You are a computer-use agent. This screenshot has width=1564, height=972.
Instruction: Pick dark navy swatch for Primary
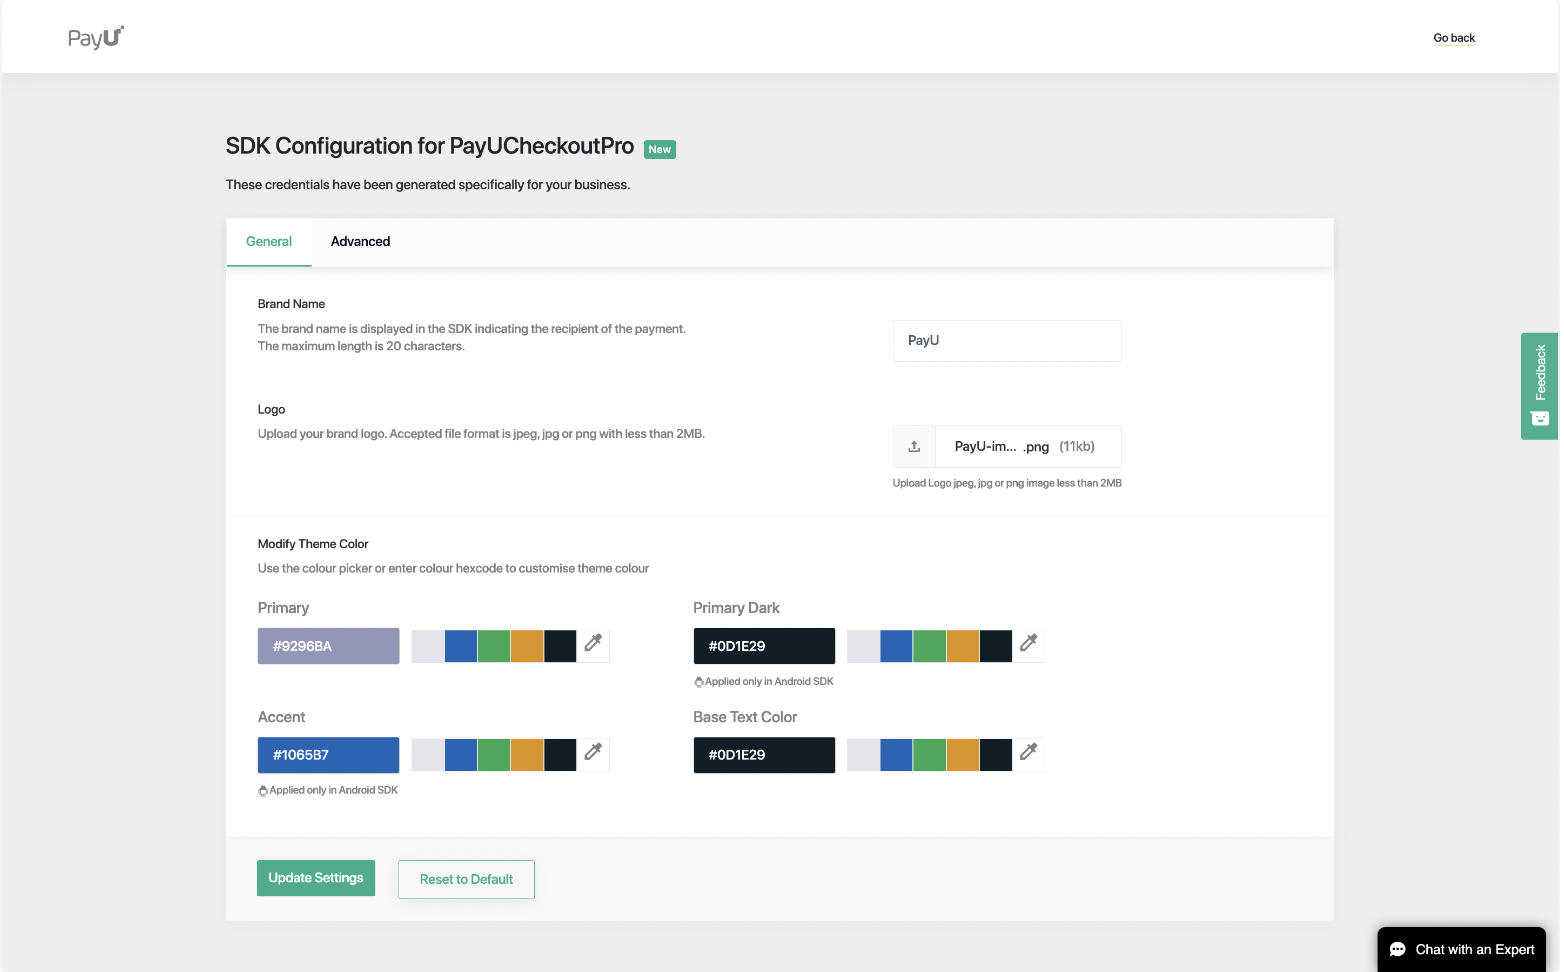(x=560, y=646)
